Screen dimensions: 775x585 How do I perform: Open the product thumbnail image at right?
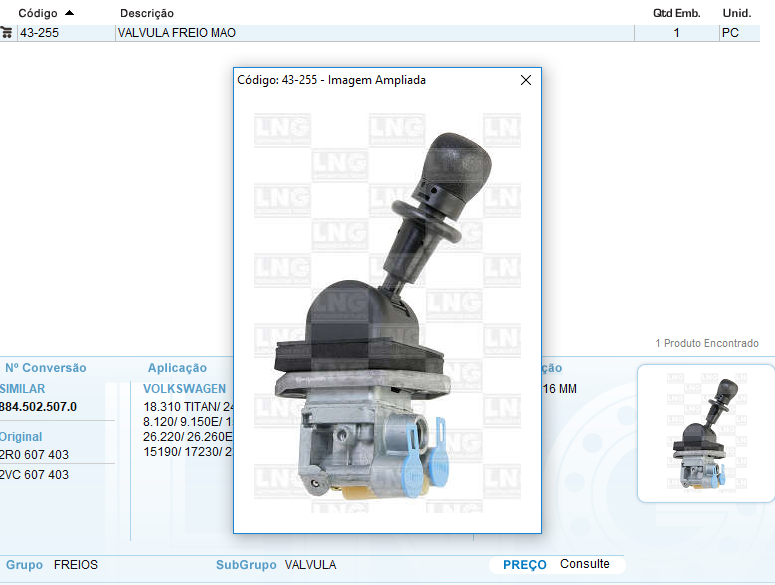click(x=705, y=432)
